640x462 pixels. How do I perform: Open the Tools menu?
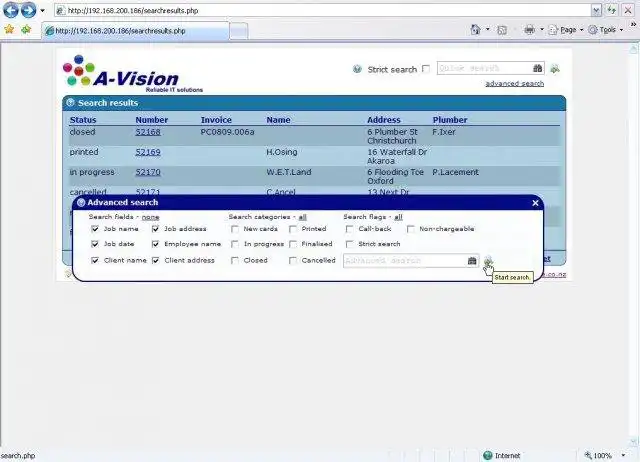tap(606, 30)
